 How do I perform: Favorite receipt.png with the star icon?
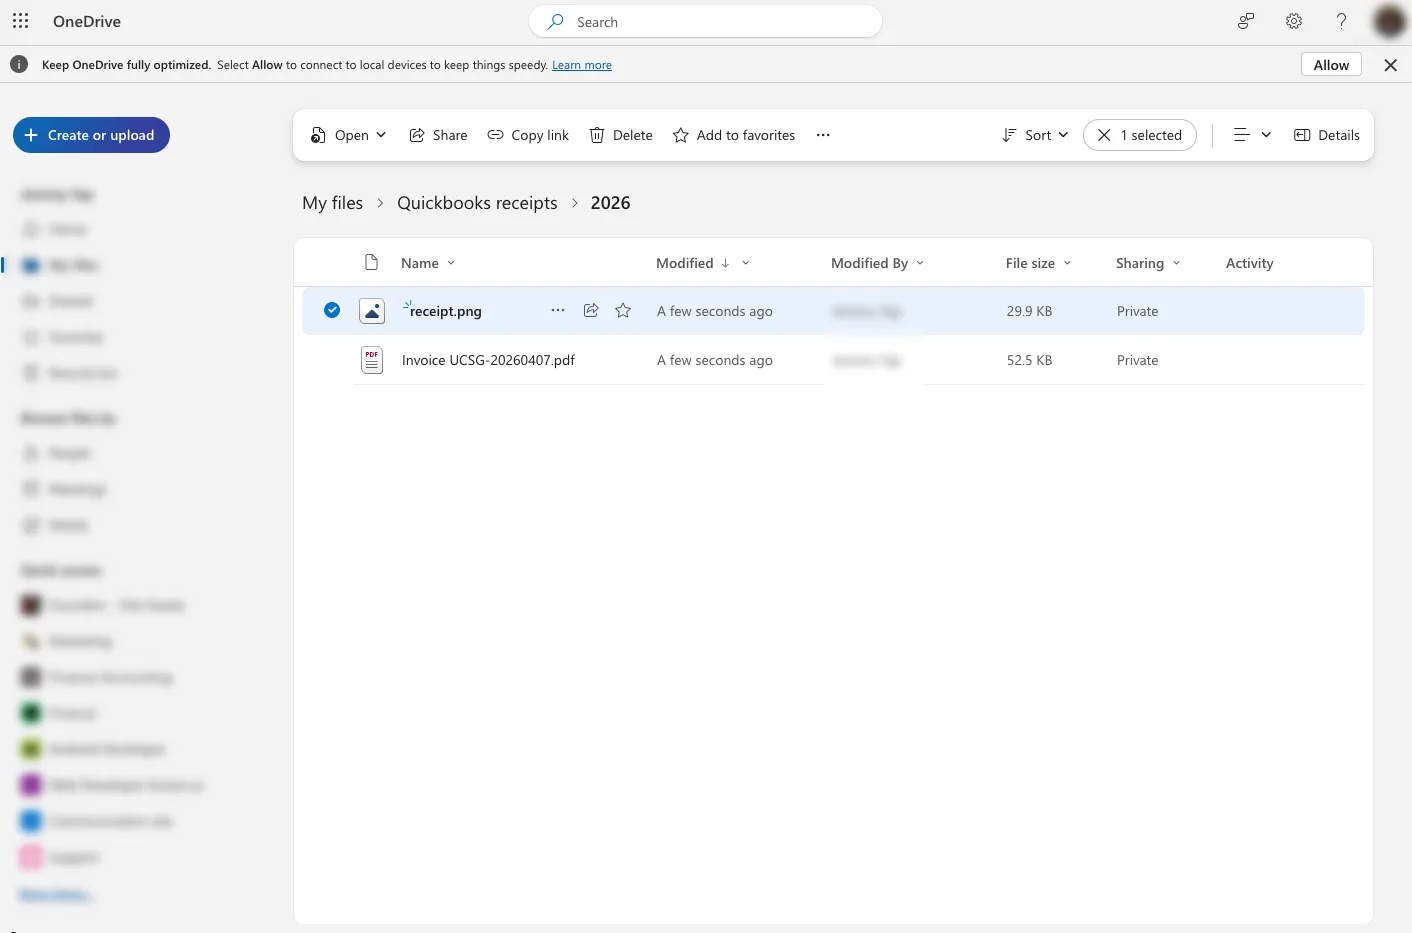[623, 311]
